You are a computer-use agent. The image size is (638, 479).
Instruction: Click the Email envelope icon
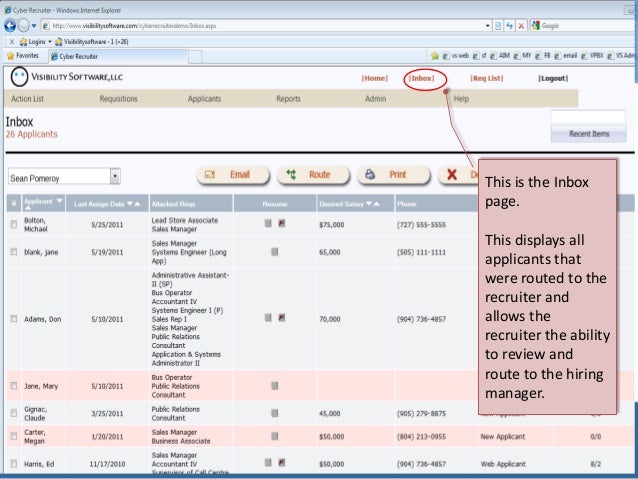(210, 175)
